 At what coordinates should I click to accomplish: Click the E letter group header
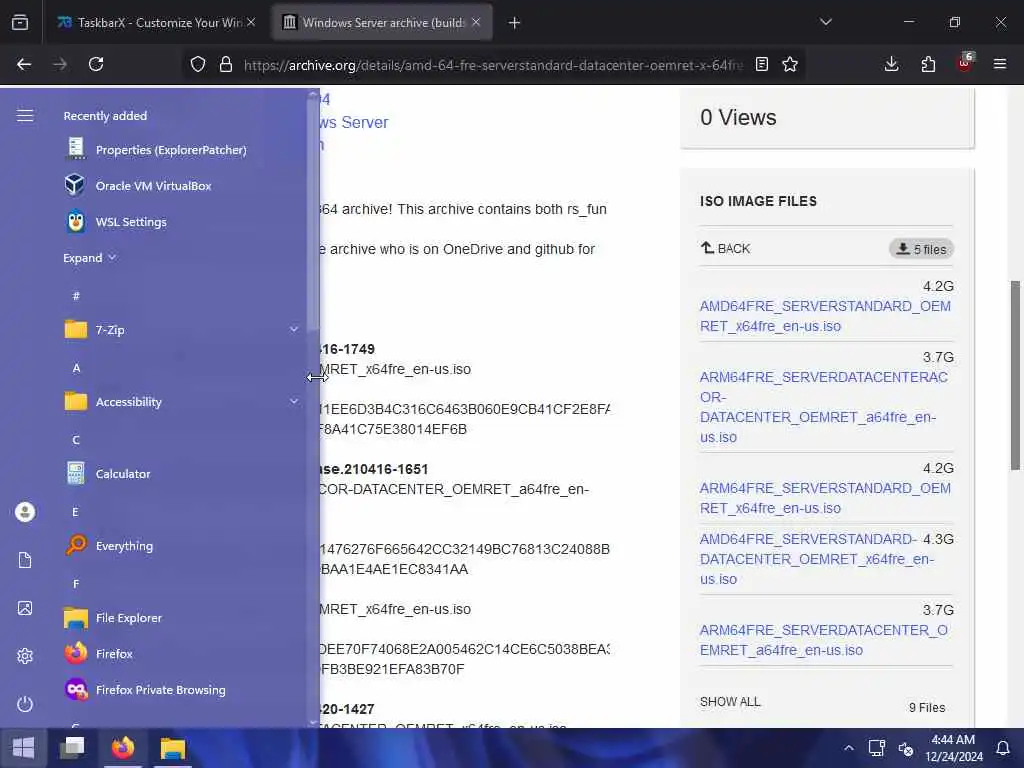click(x=76, y=511)
